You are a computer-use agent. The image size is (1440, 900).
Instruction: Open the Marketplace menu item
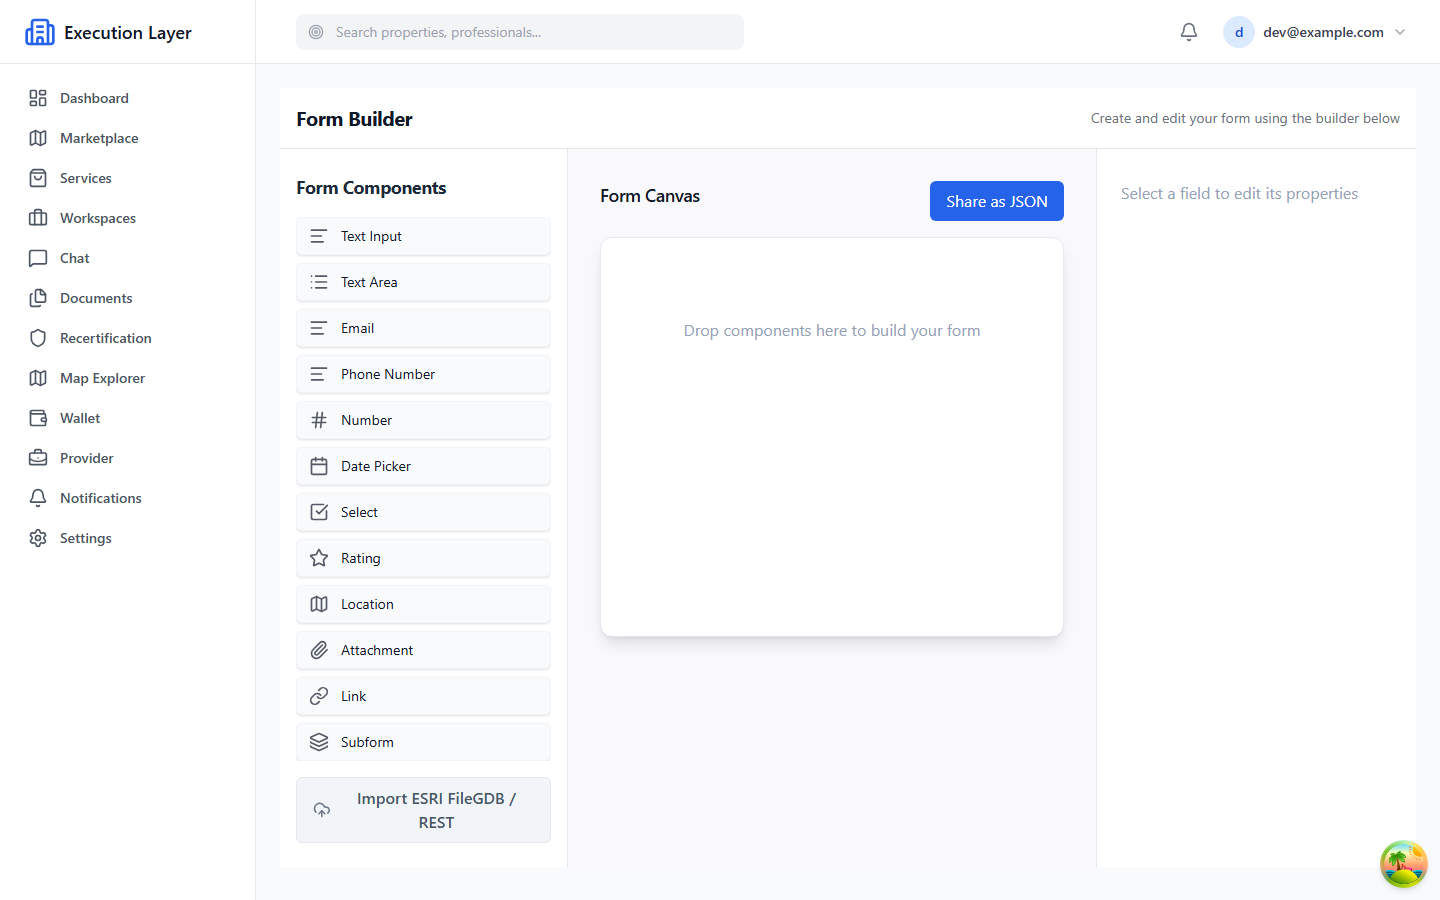click(128, 138)
